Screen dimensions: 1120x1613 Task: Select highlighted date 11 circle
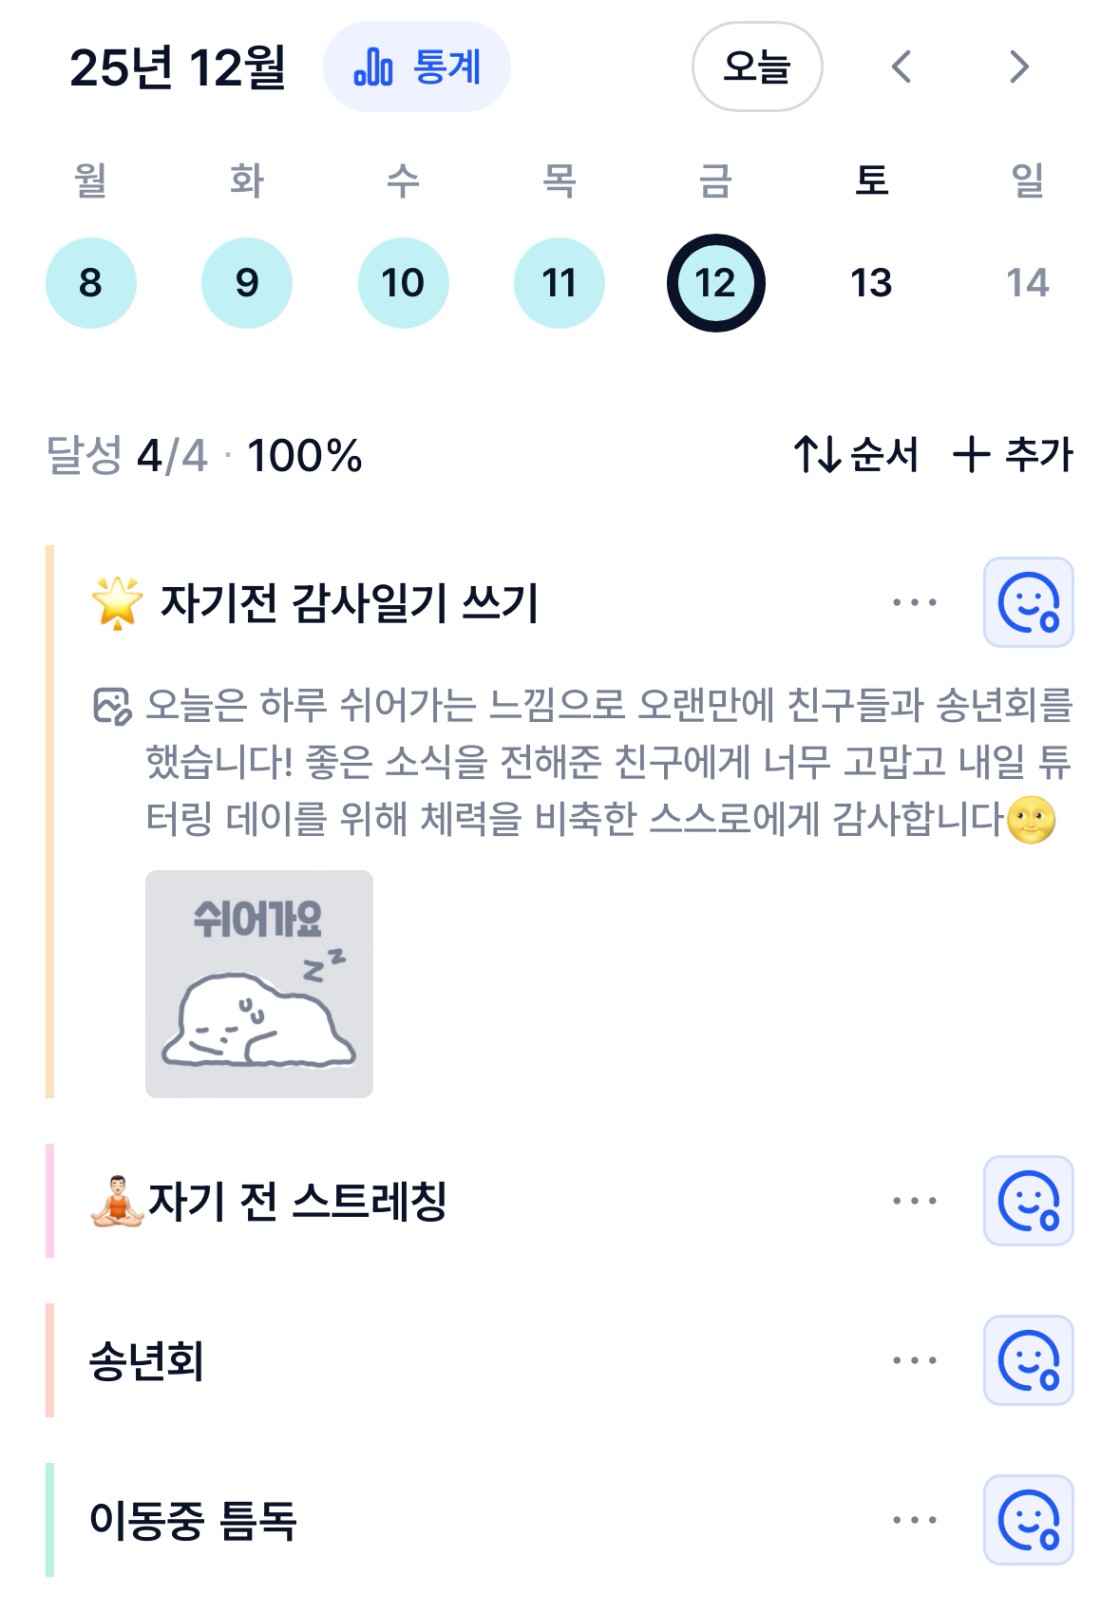559,283
